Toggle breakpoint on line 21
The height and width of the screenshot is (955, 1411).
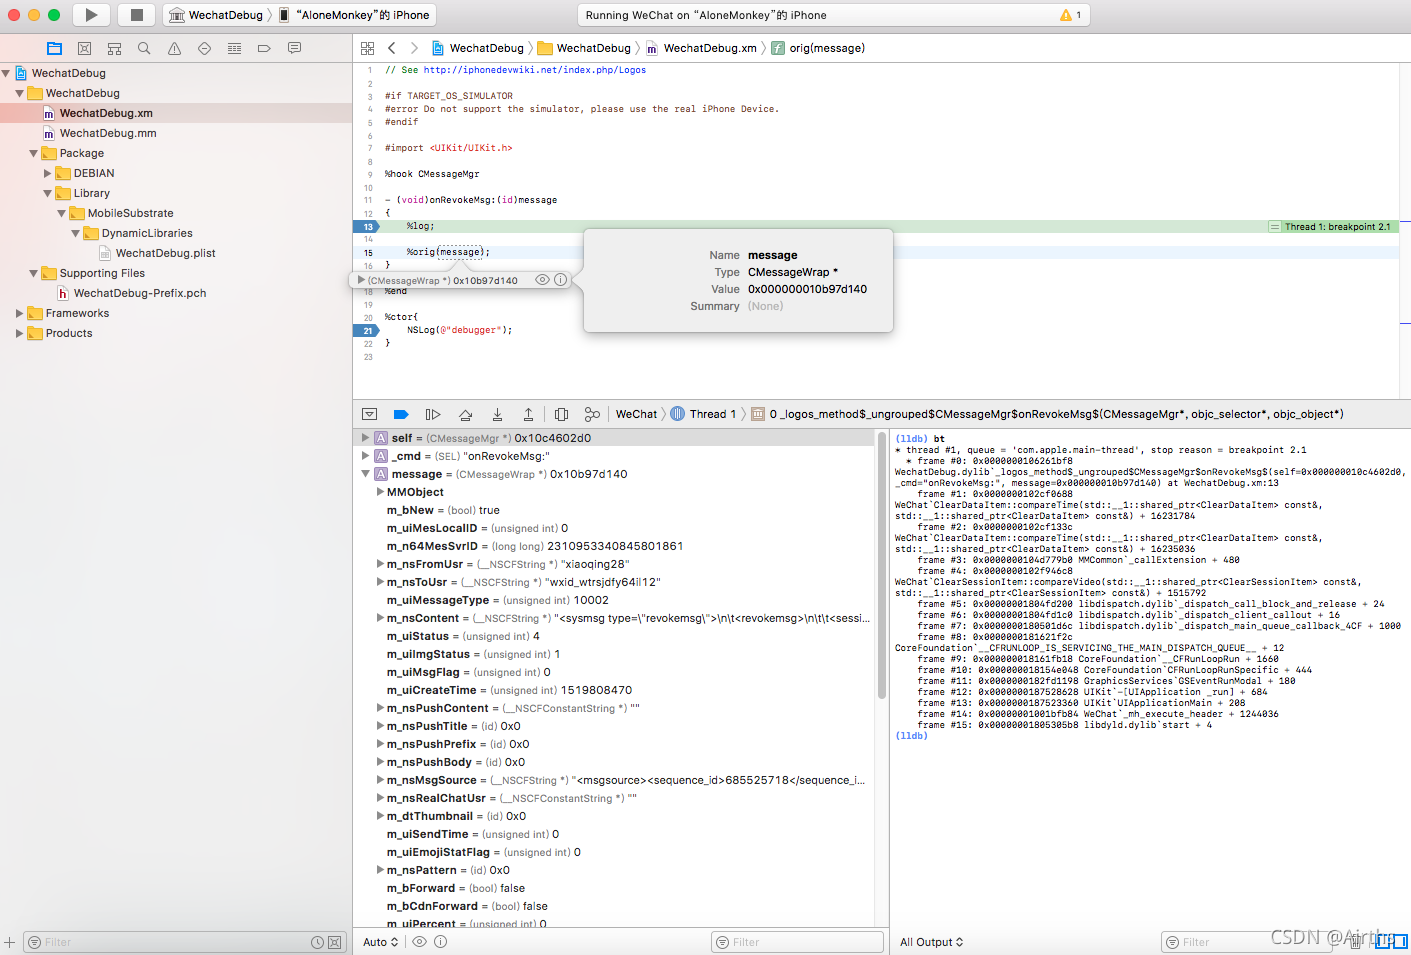click(366, 330)
